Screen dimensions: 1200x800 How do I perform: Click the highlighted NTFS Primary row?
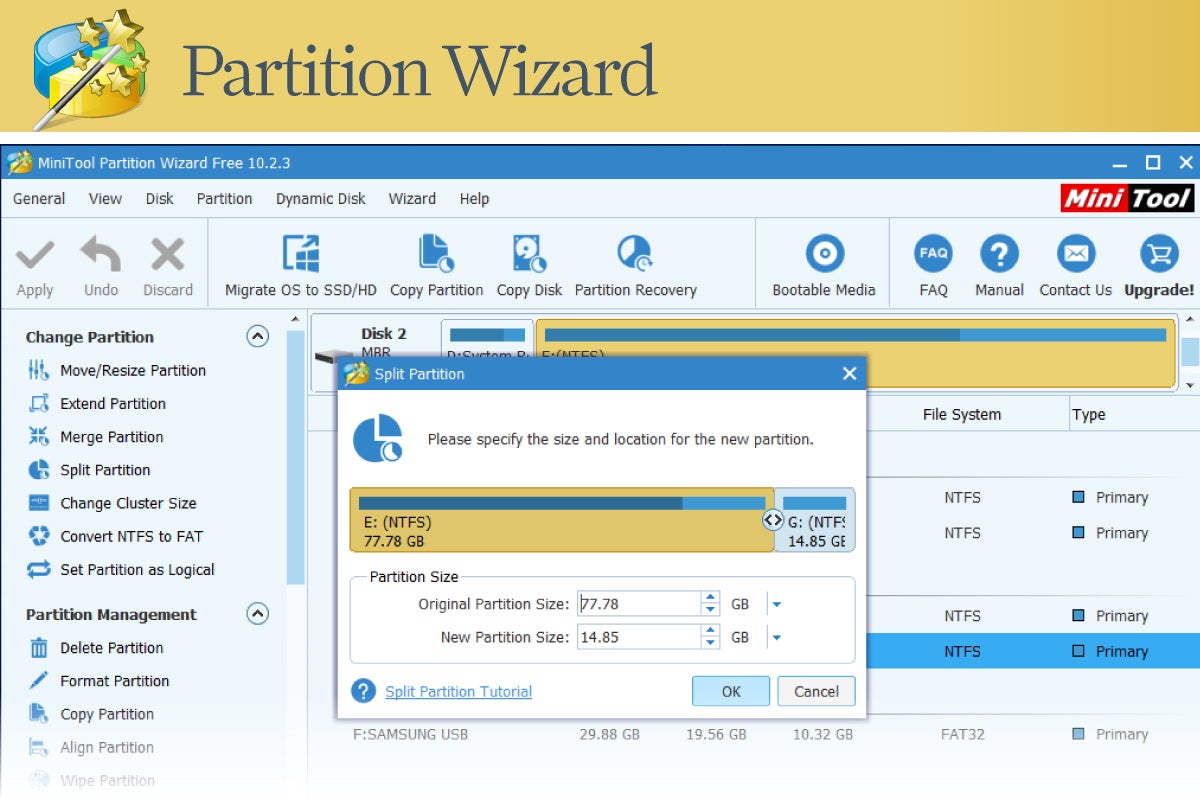coord(1033,651)
